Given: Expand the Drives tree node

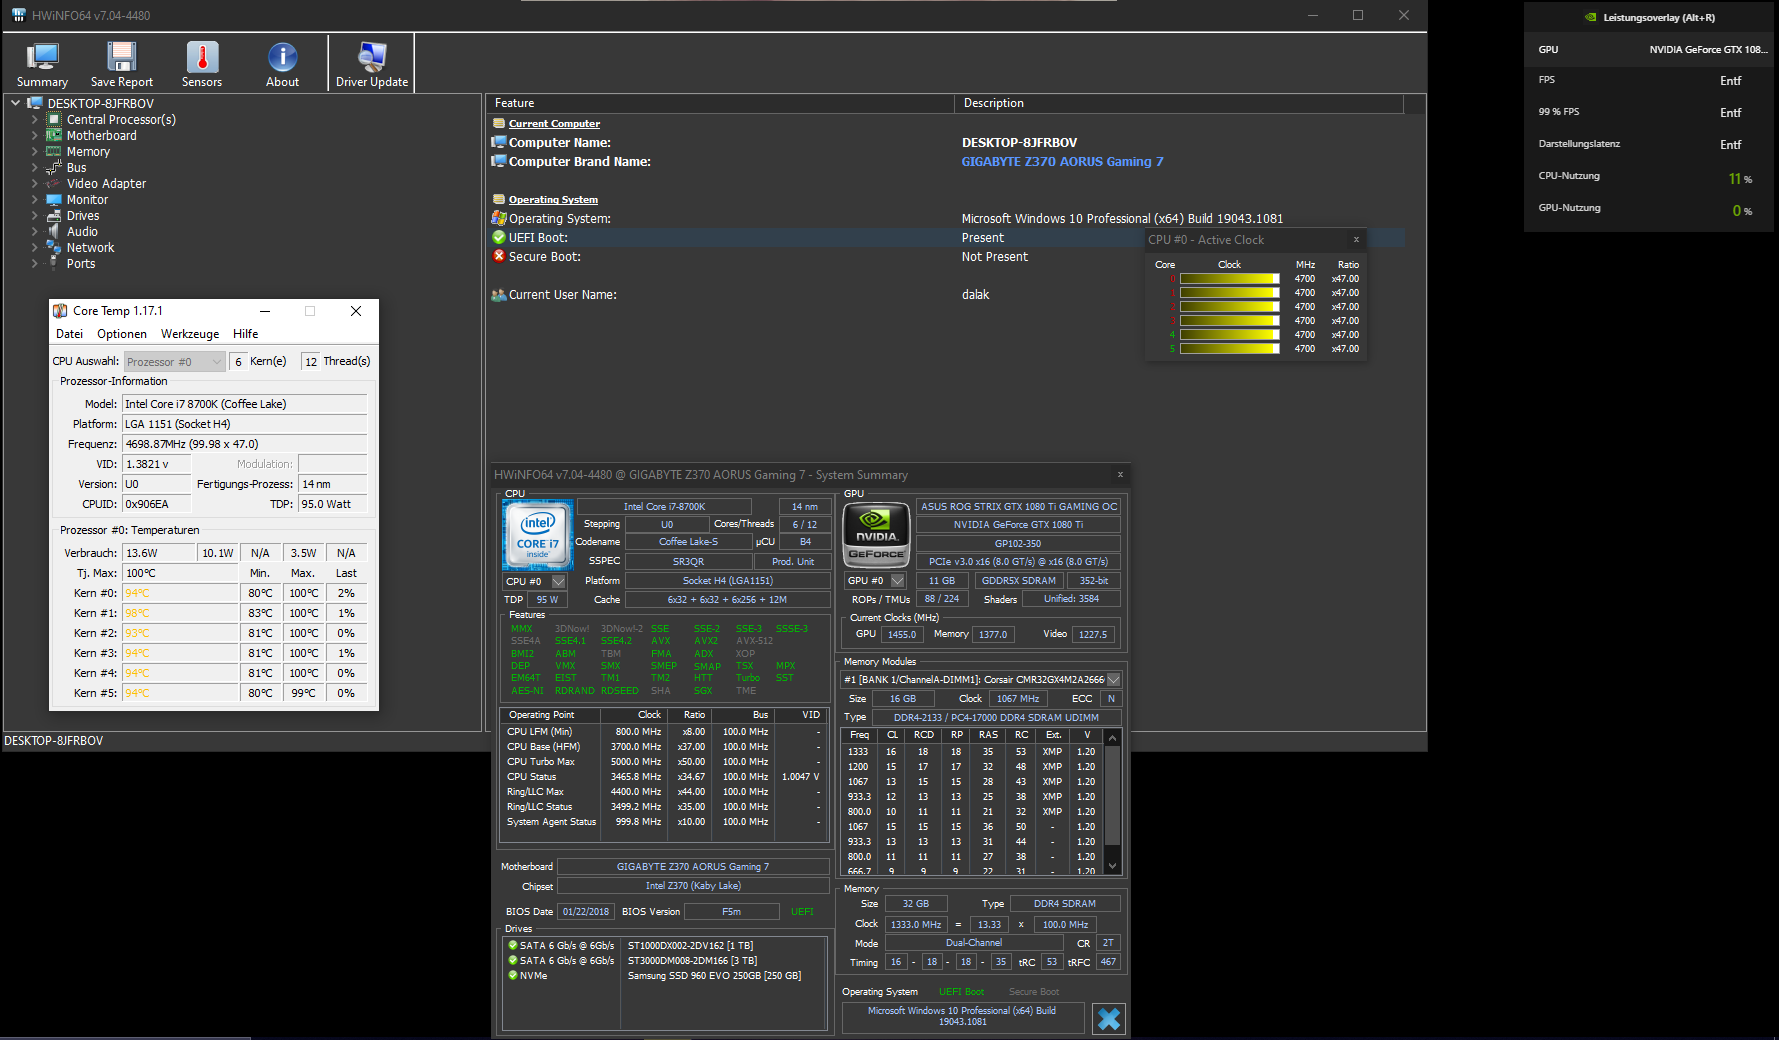Looking at the screenshot, I should pos(35,216).
